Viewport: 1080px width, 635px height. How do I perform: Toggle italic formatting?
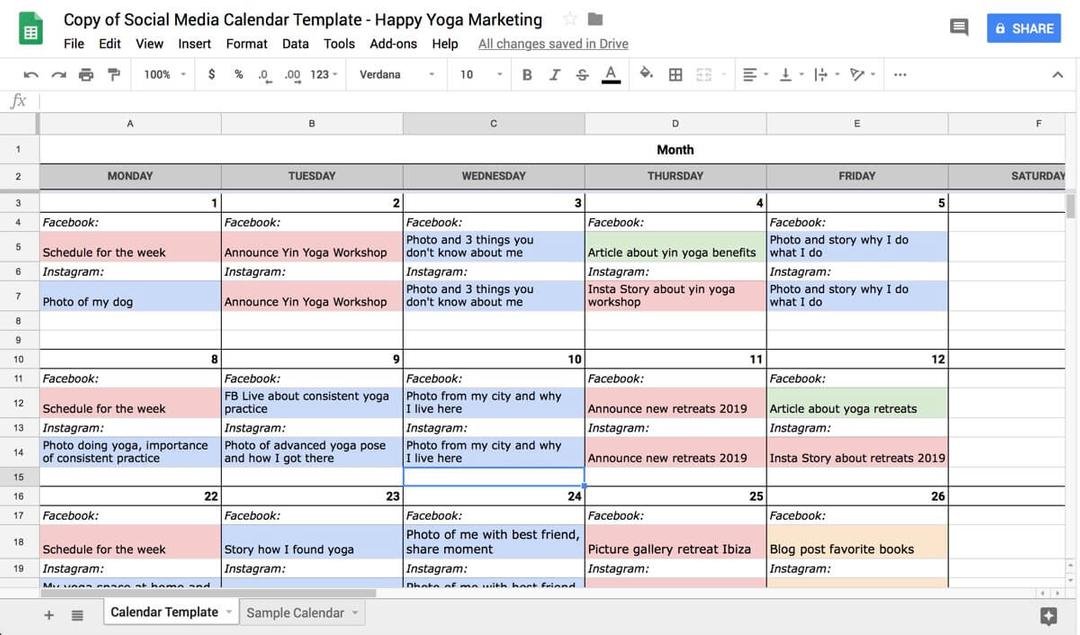coord(555,75)
